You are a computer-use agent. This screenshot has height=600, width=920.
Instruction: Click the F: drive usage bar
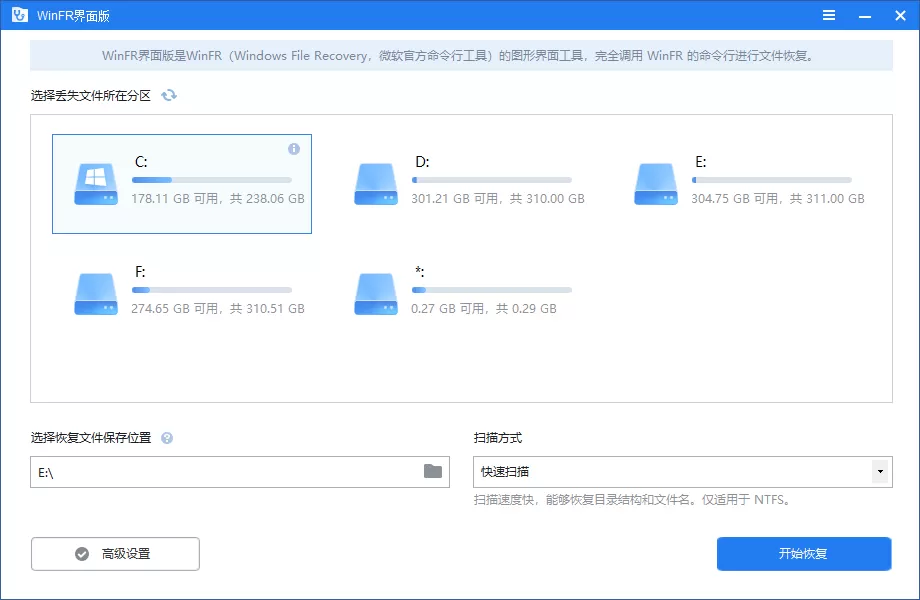click(212, 290)
